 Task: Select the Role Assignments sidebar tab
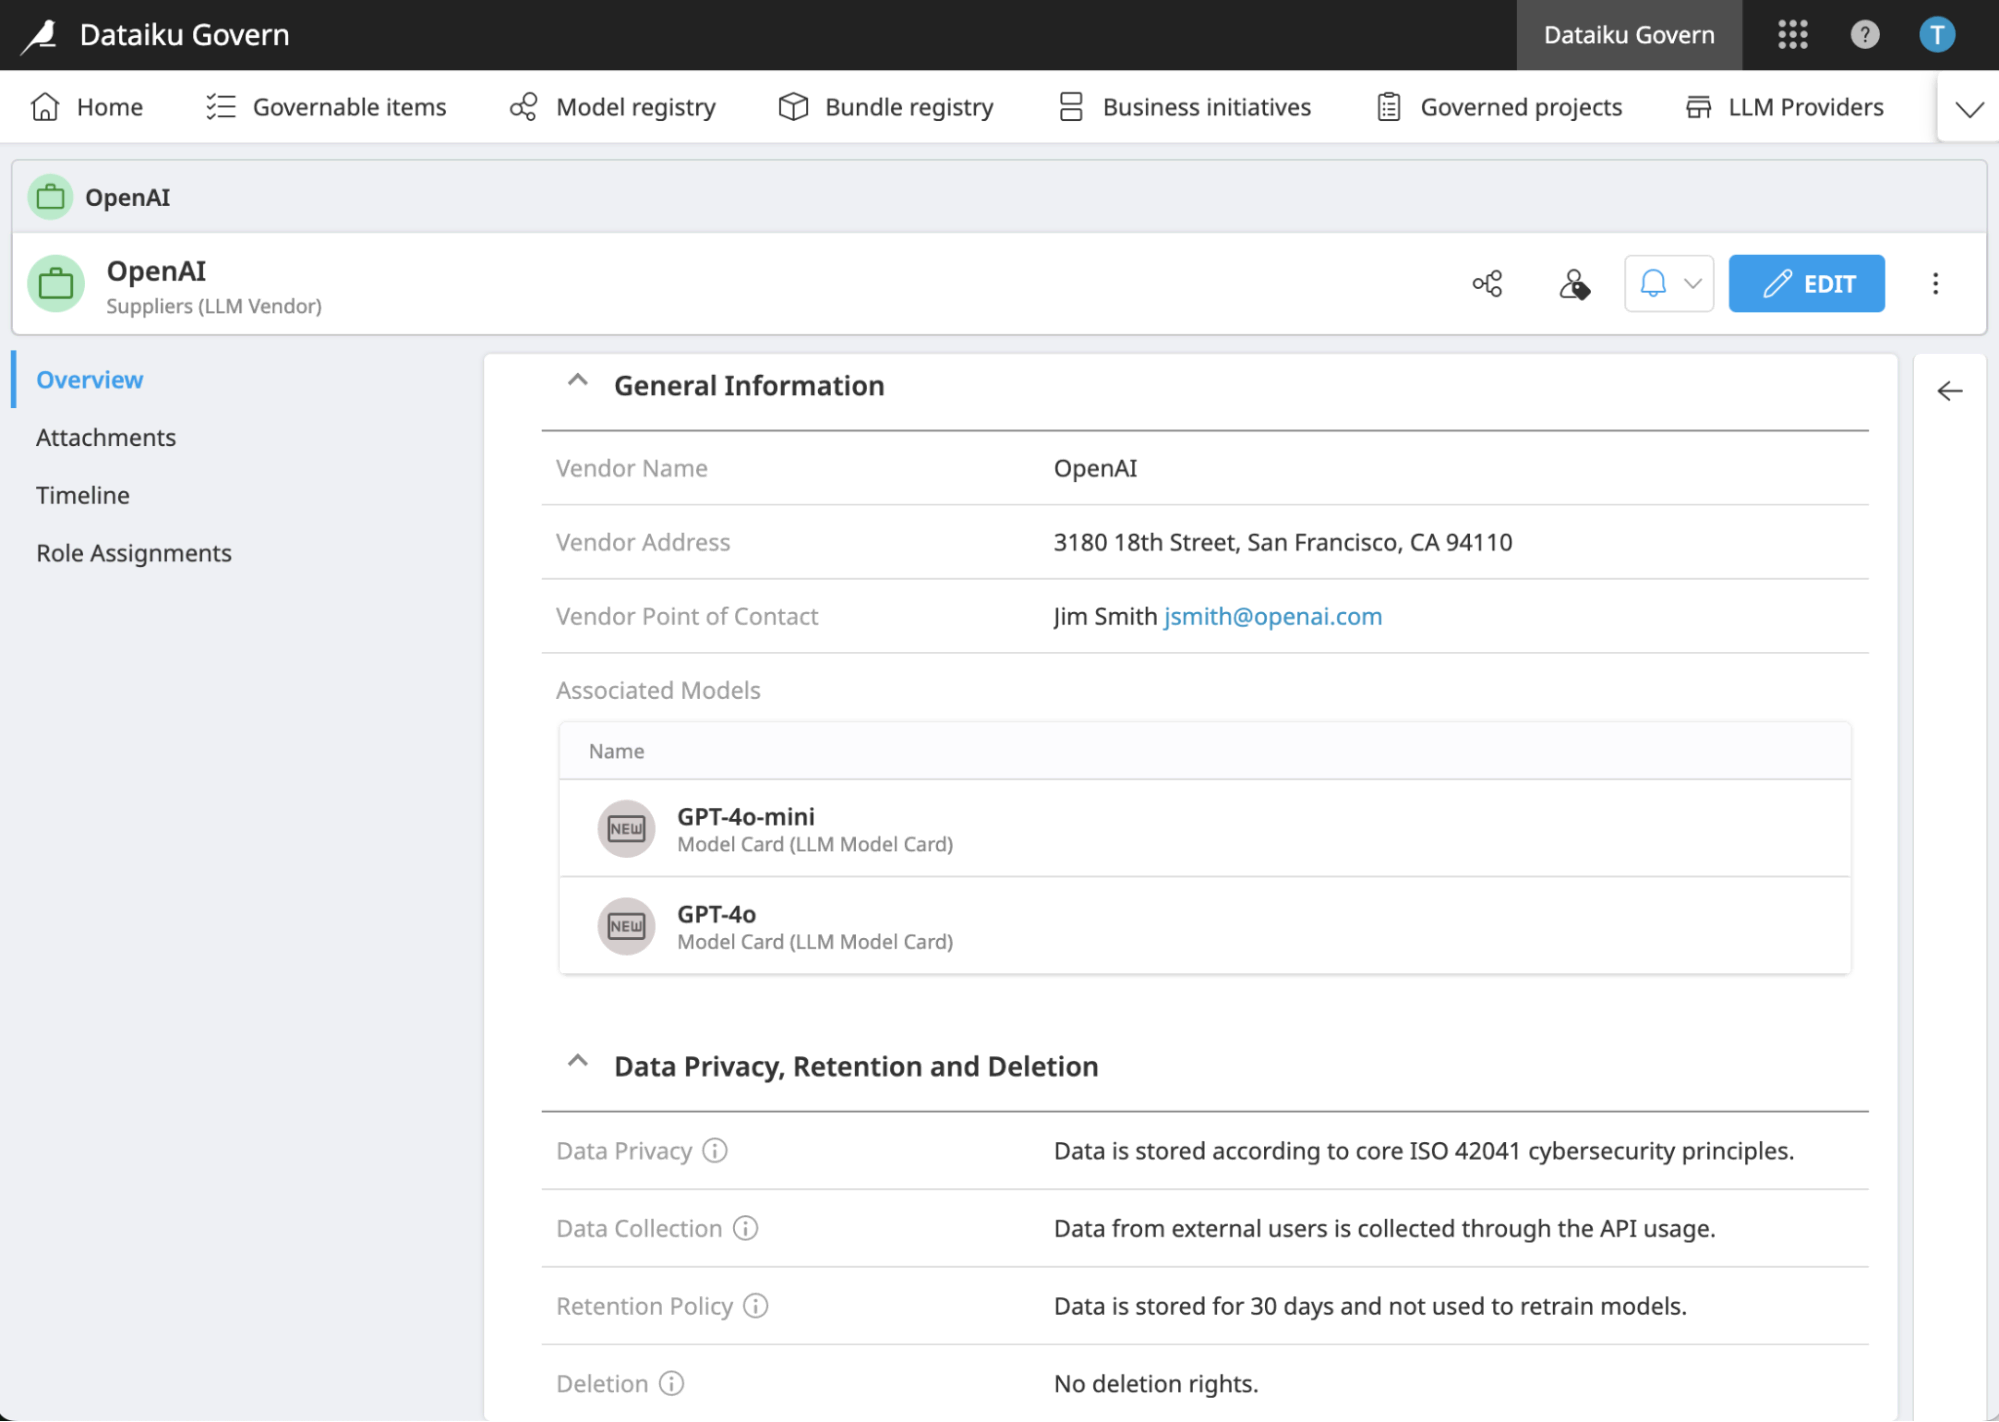point(134,554)
